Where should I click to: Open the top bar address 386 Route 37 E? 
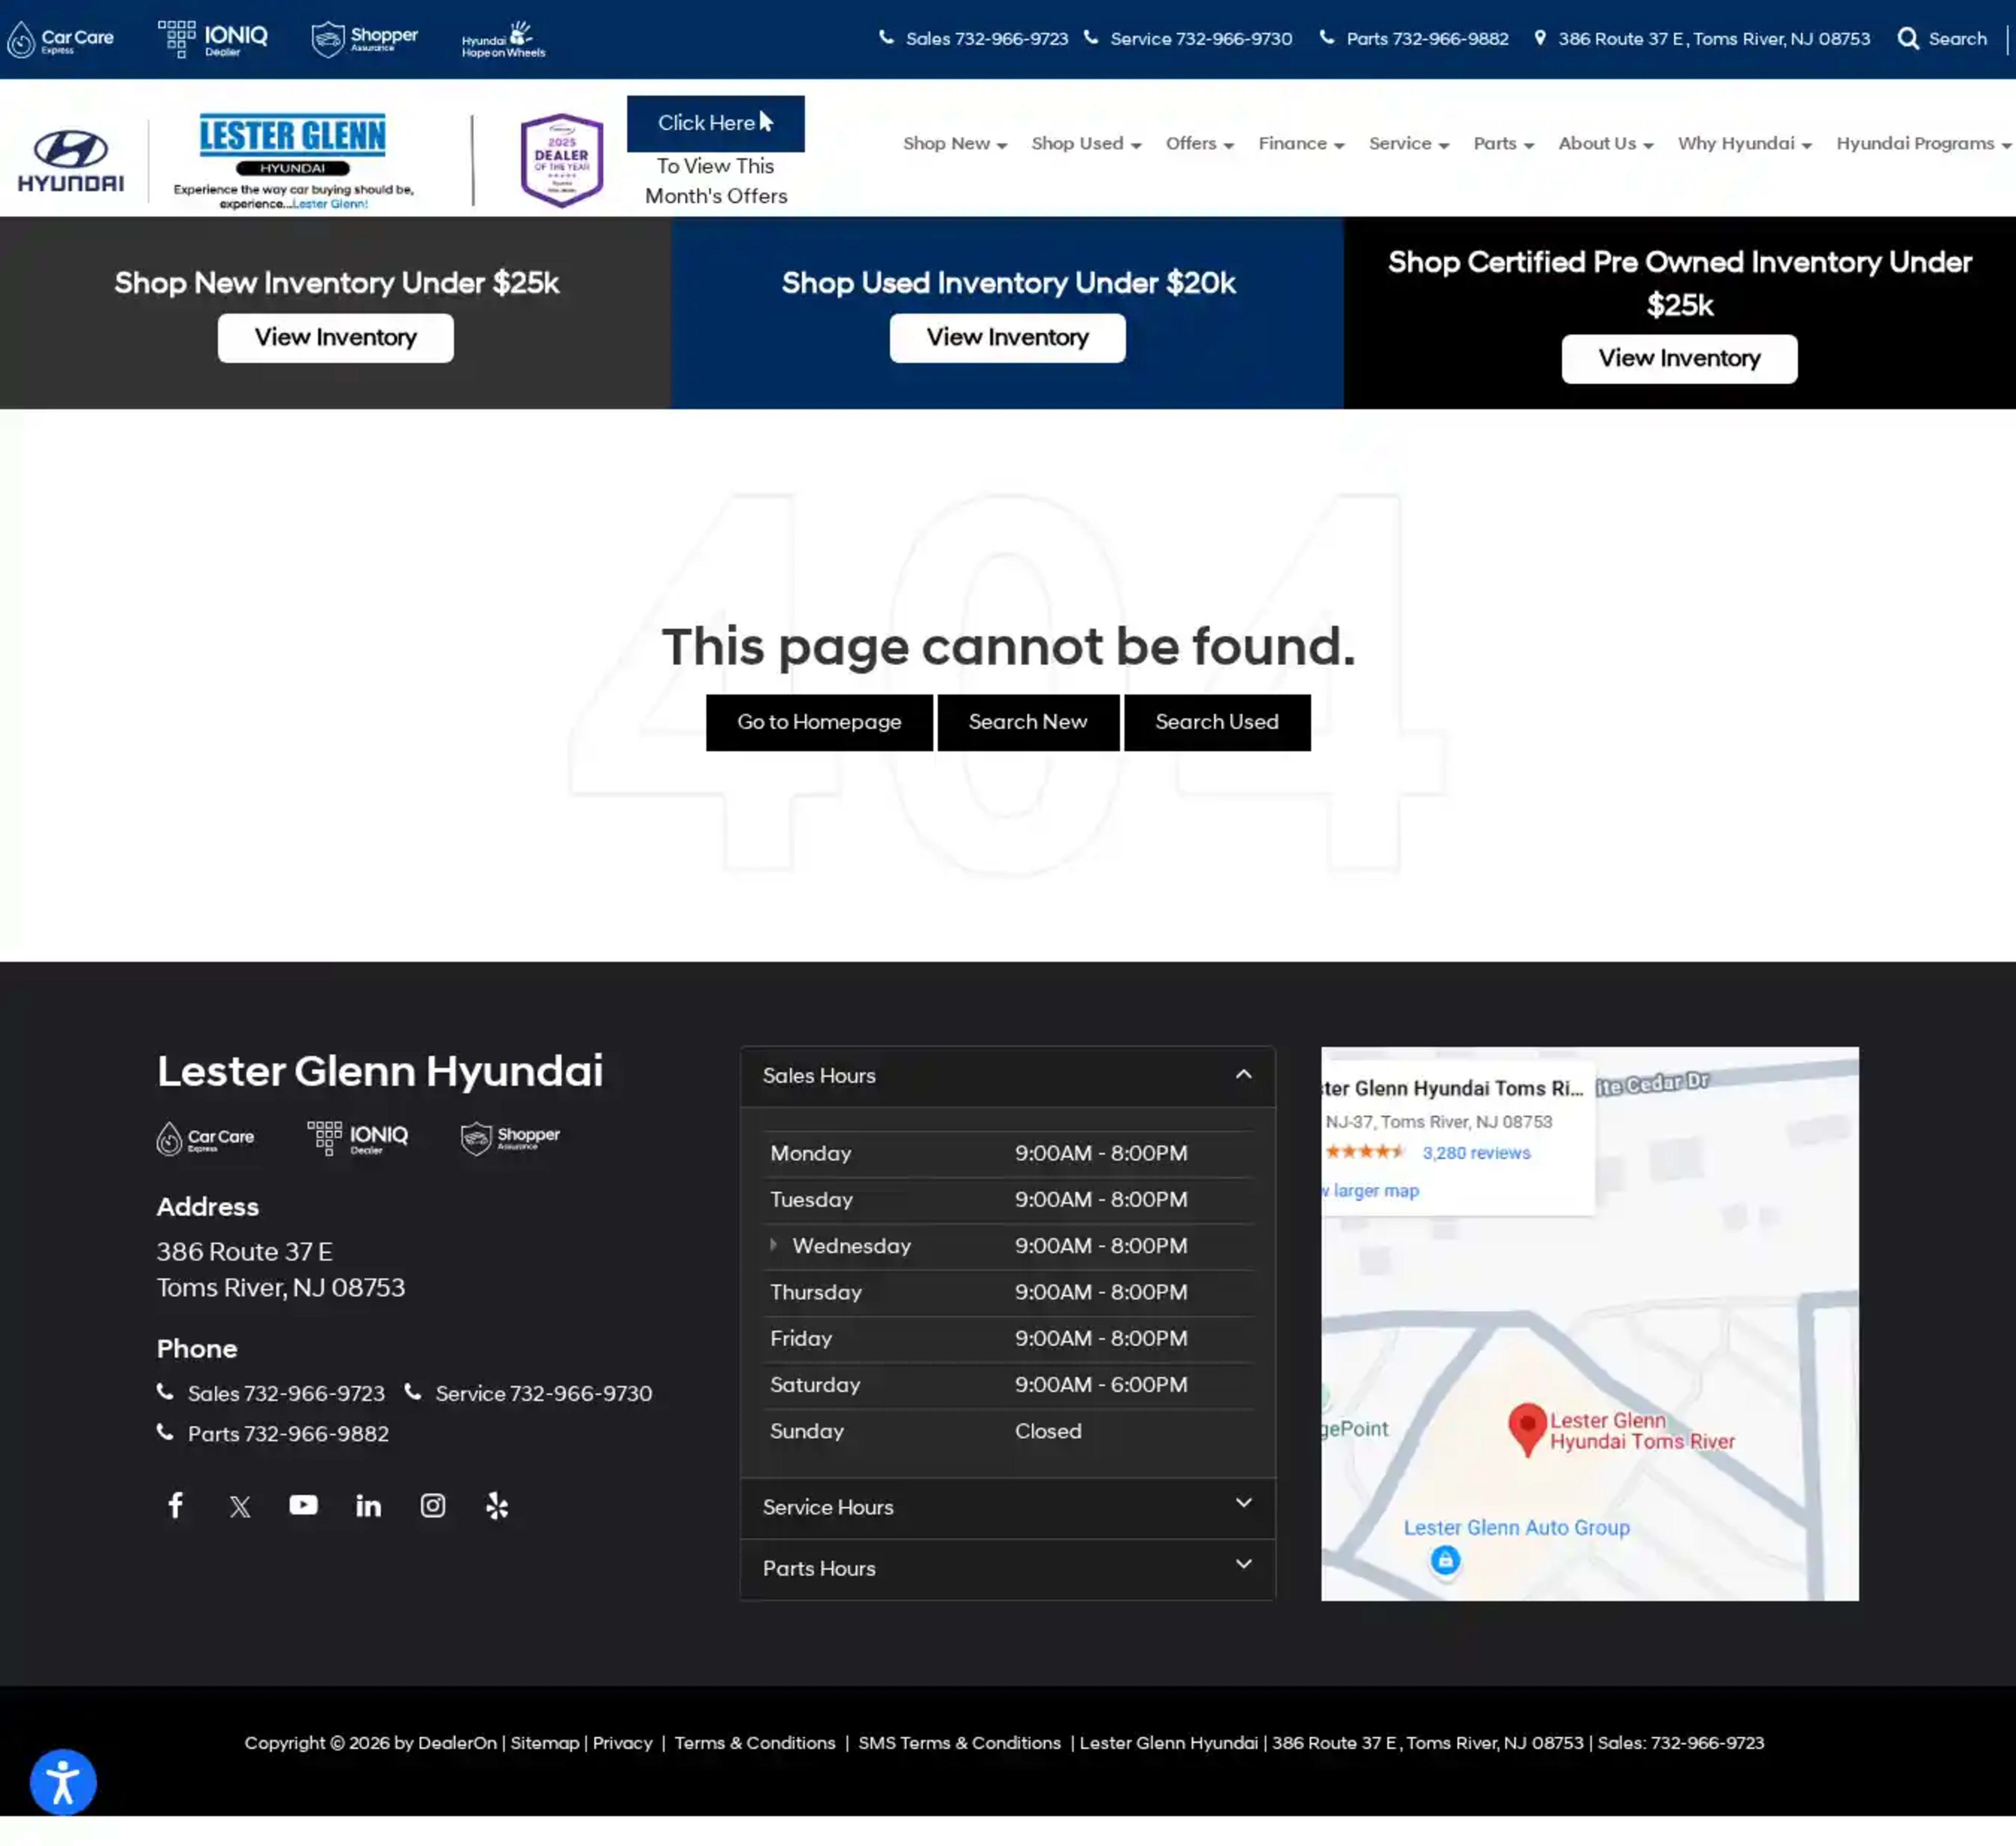1702,39
